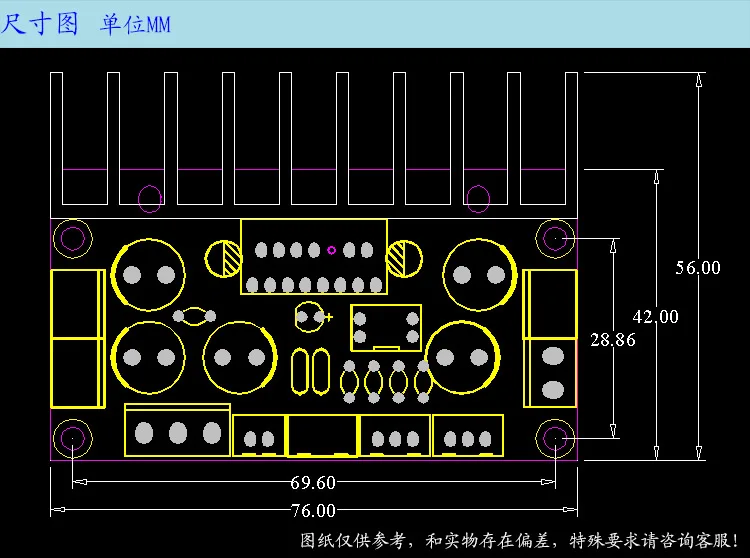Click the yellow plus polarity mark
The width and height of the screenshot is (750, 558).
329,317
